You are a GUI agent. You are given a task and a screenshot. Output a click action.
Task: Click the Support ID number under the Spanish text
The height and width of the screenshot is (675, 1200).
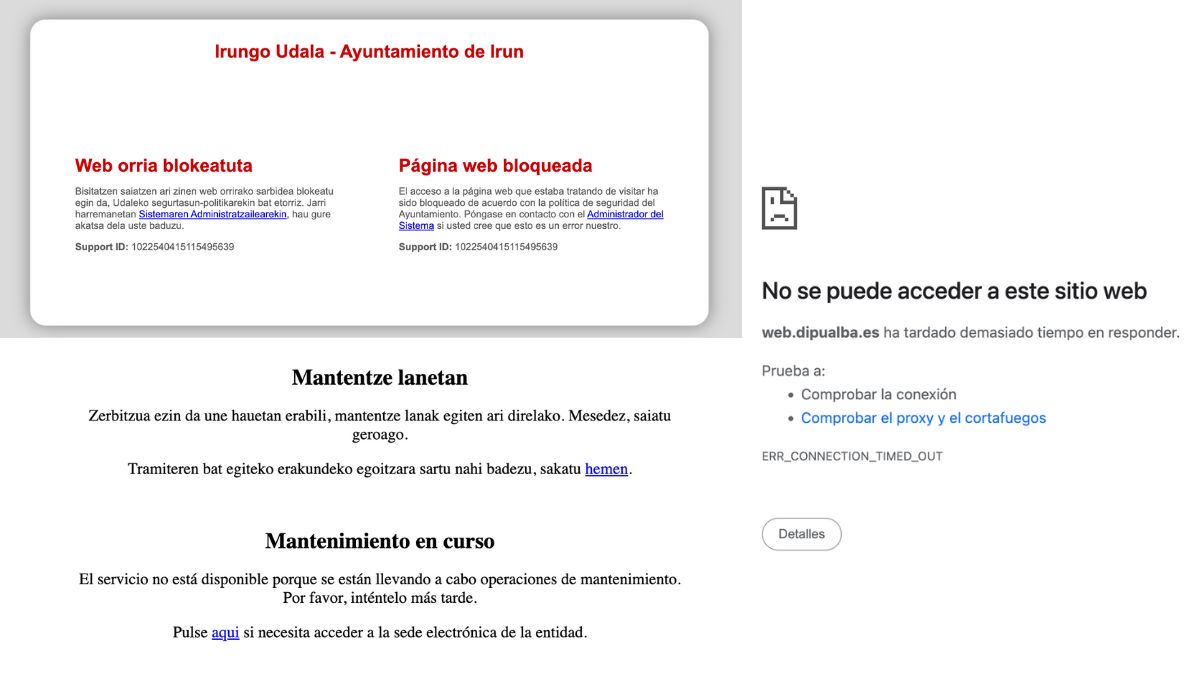(506, 246)
